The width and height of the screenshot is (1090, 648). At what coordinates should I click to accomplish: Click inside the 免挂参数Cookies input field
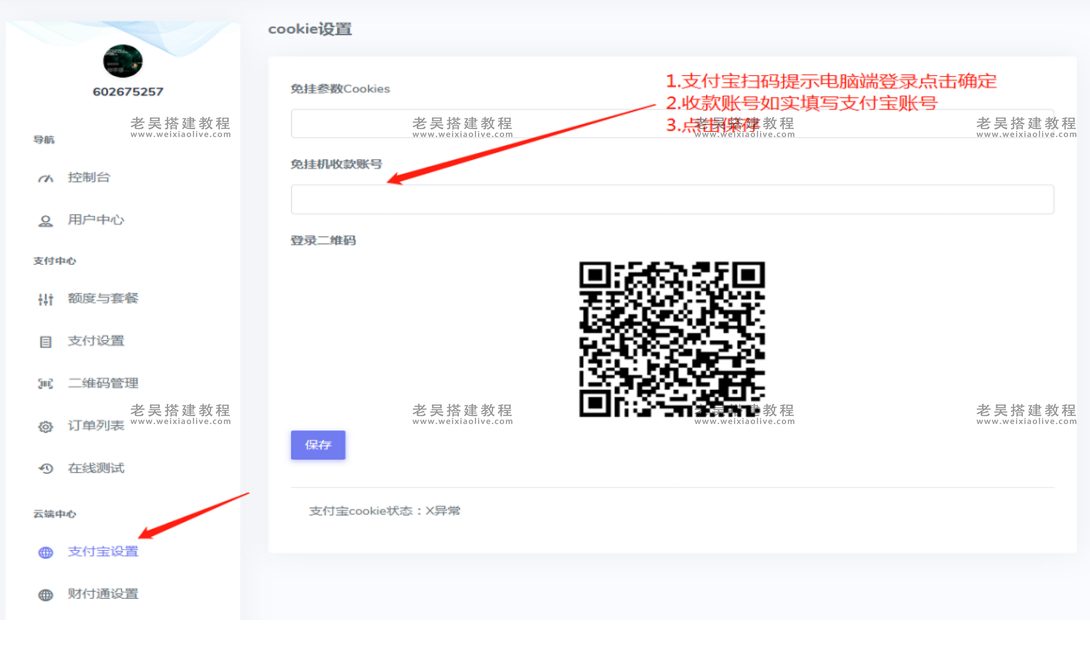[x=670, y=122]
